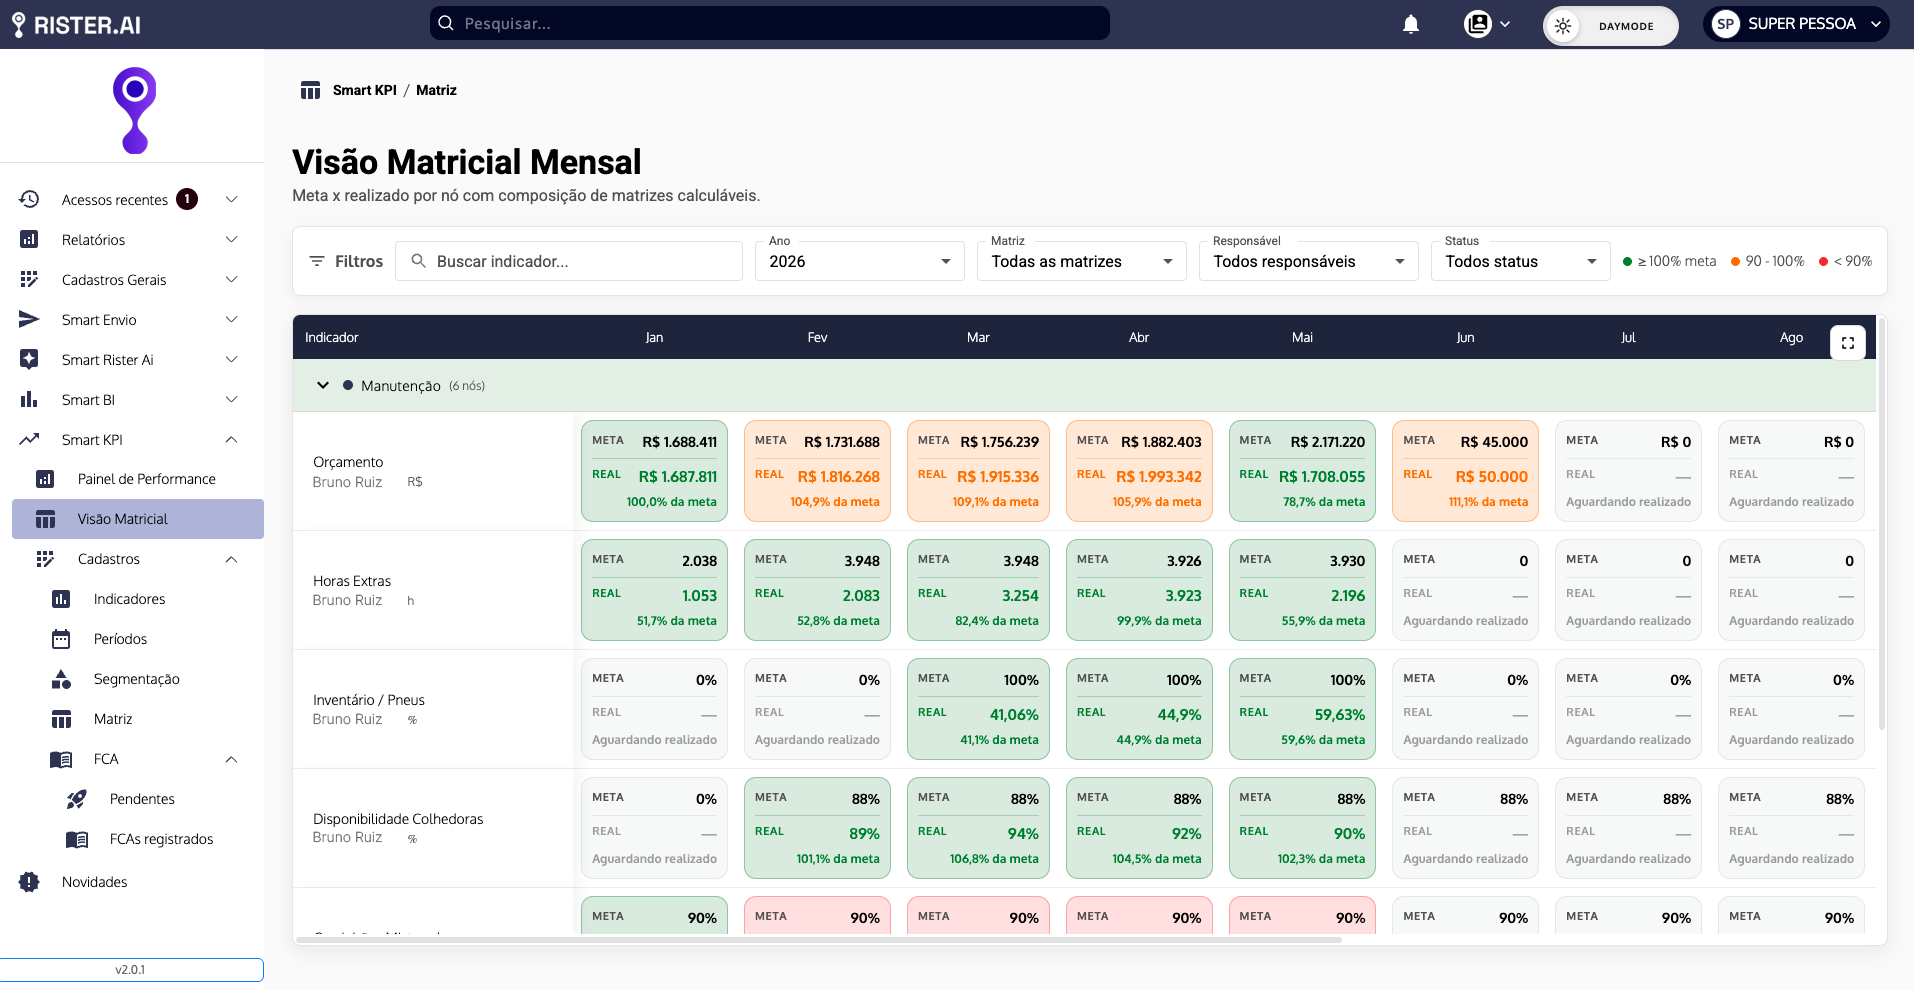
Task: Select the Períodos calendar icon
Action: 61,639
